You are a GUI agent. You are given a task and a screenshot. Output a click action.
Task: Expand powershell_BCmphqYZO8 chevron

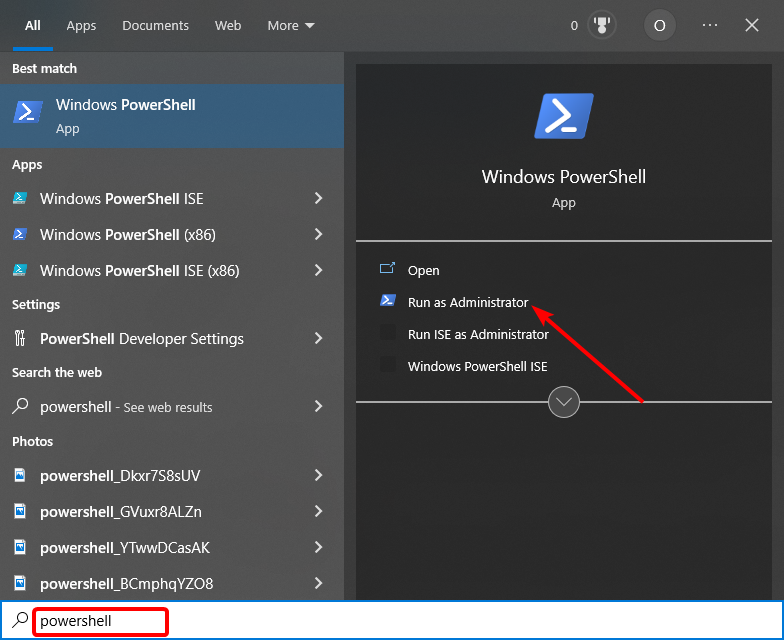coord(318,584)
